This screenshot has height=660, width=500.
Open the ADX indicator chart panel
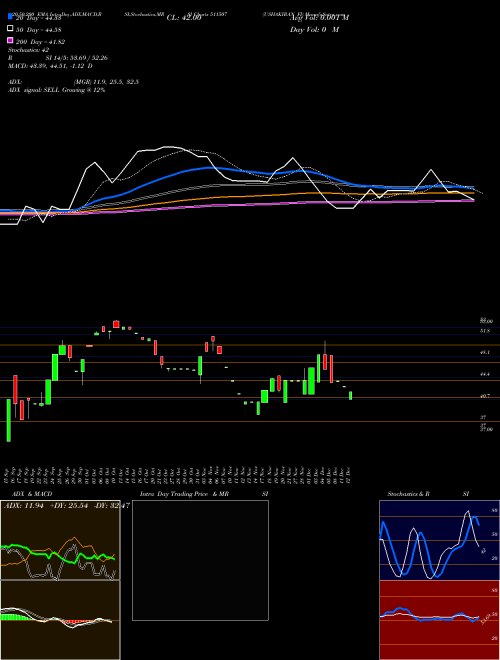coord(60,540)
